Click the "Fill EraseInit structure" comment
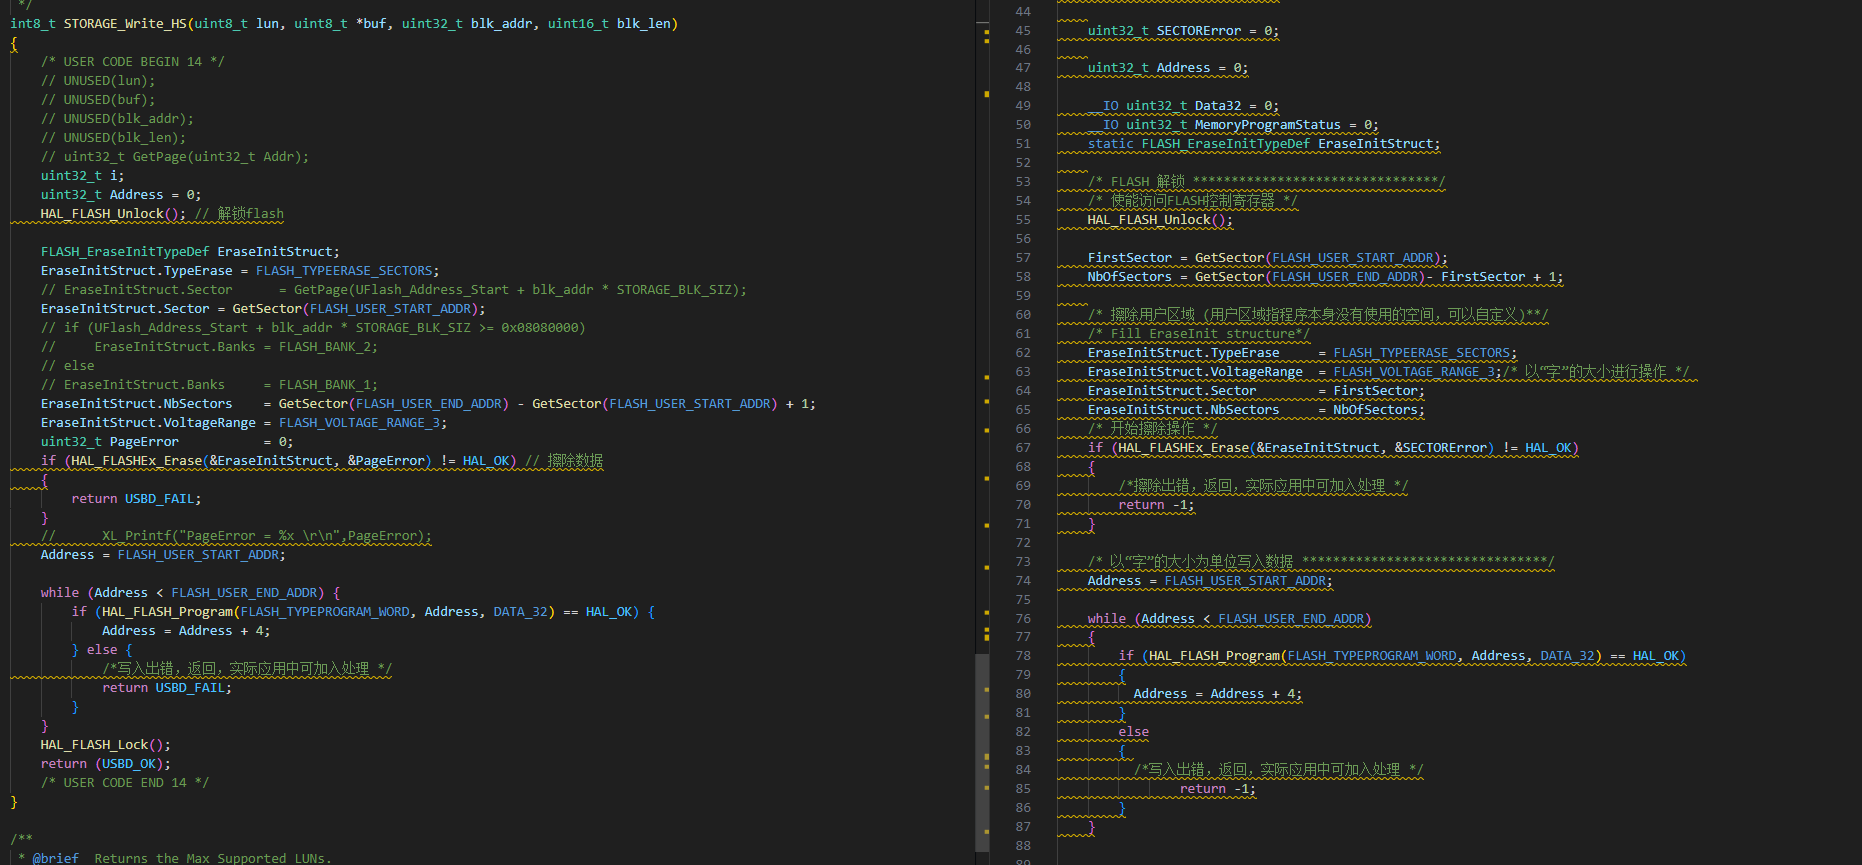Image resolution: width=1862 pixels, height=865 pixels. [x=1198, y=333]
